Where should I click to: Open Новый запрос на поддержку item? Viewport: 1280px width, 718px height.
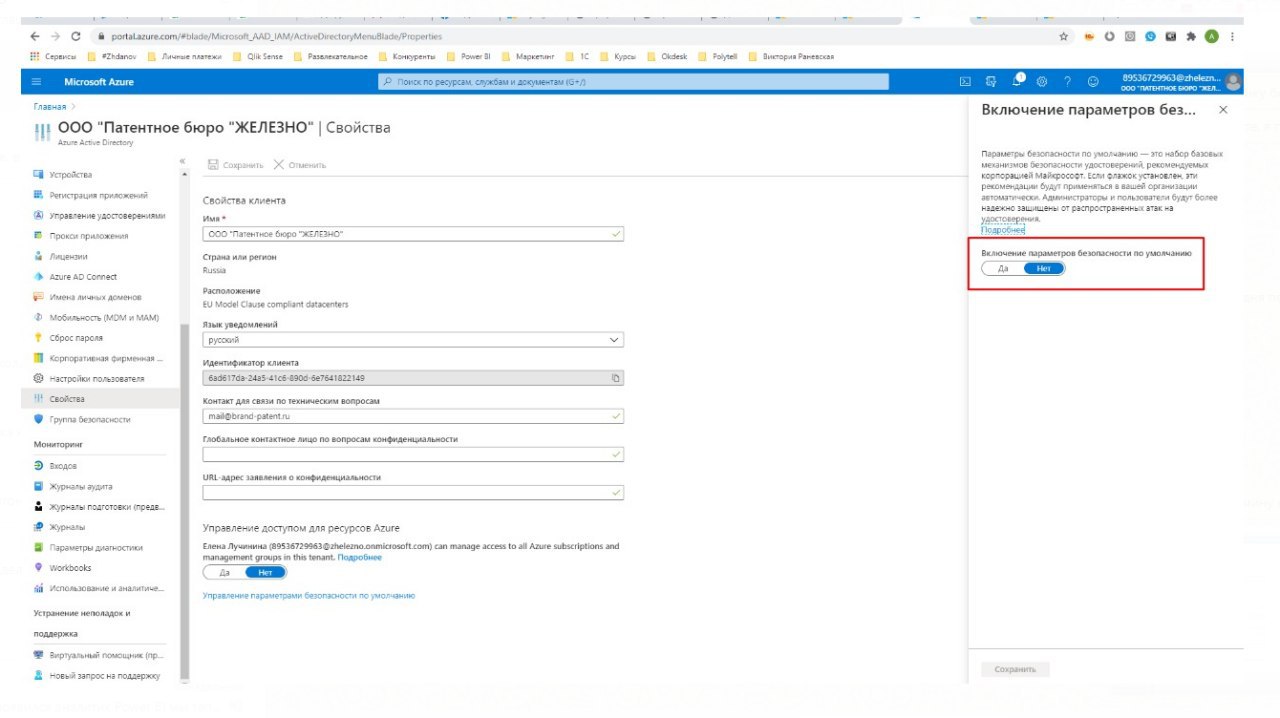pos(105,676)
